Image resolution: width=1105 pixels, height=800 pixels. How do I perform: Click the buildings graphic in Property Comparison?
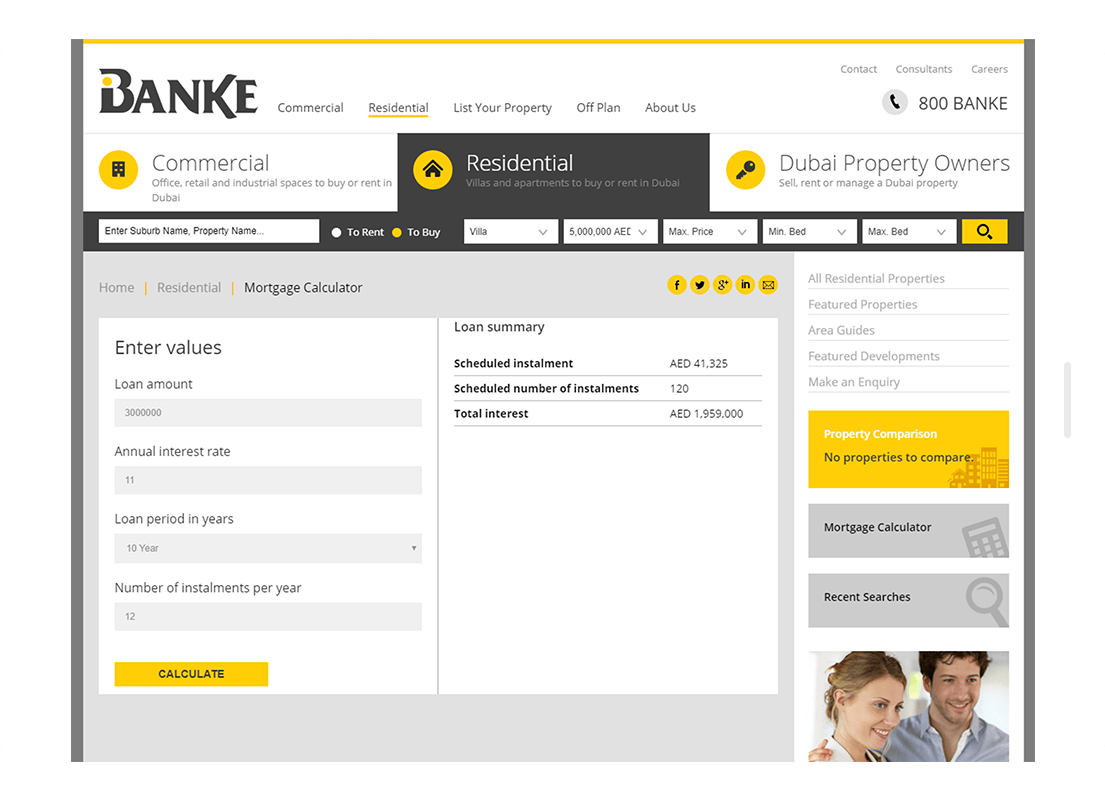pos(979,467)
